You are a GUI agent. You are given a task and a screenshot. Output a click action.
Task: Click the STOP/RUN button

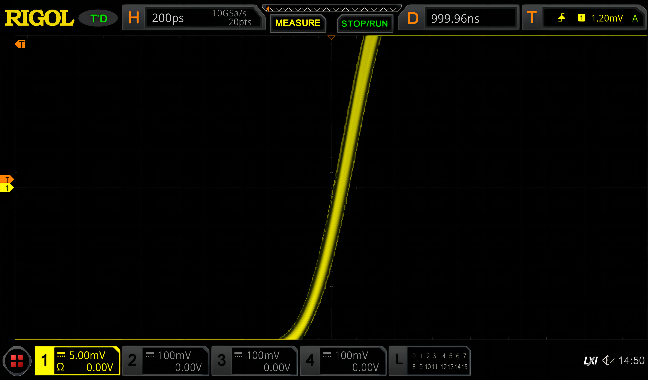[x=364, y=24]
